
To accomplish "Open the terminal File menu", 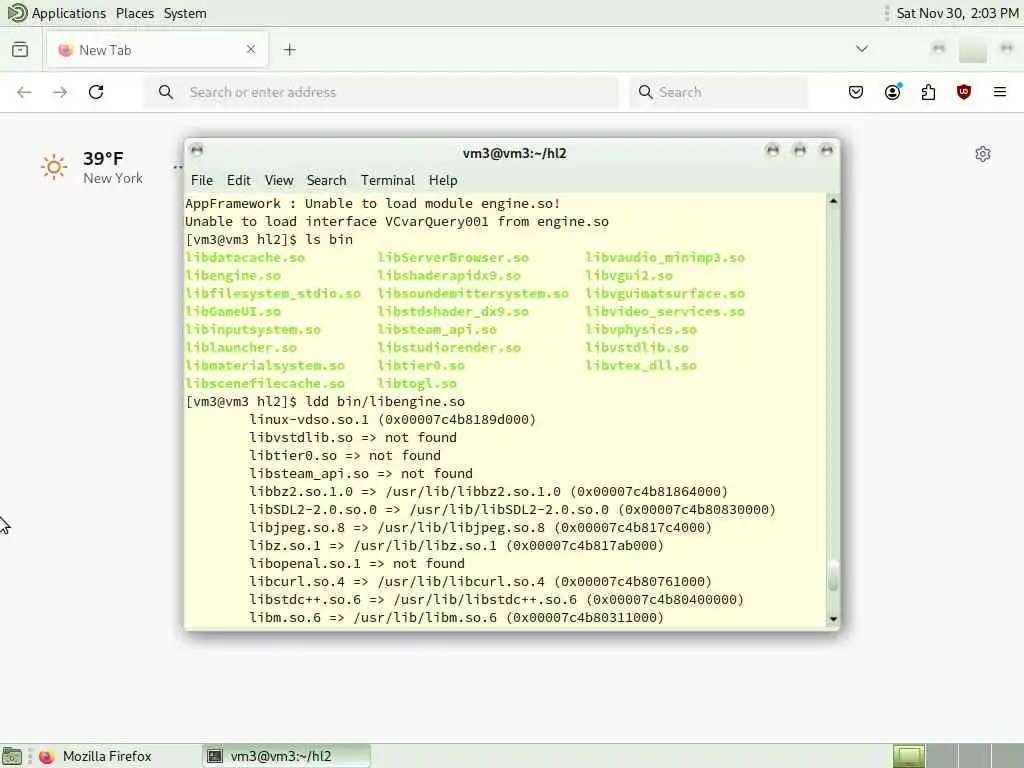I will click(202, 180).
